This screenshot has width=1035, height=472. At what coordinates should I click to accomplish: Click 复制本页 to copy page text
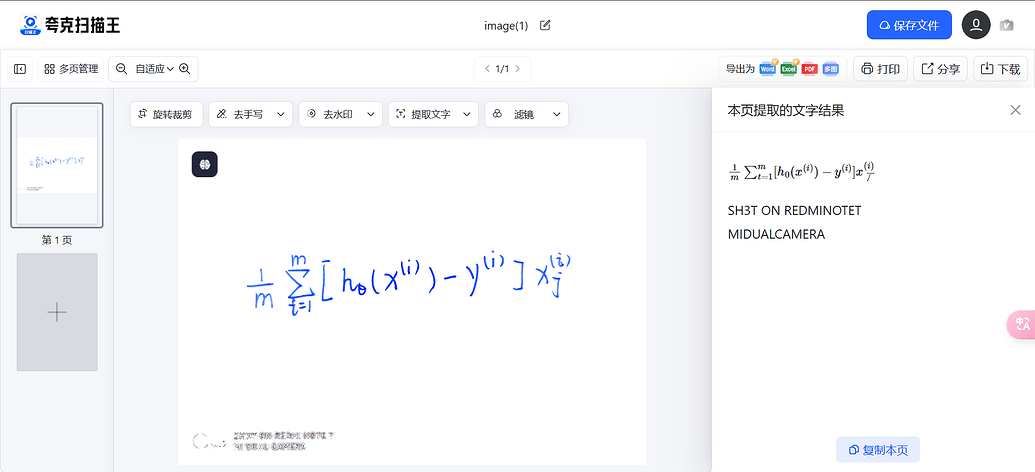point(878,450)
